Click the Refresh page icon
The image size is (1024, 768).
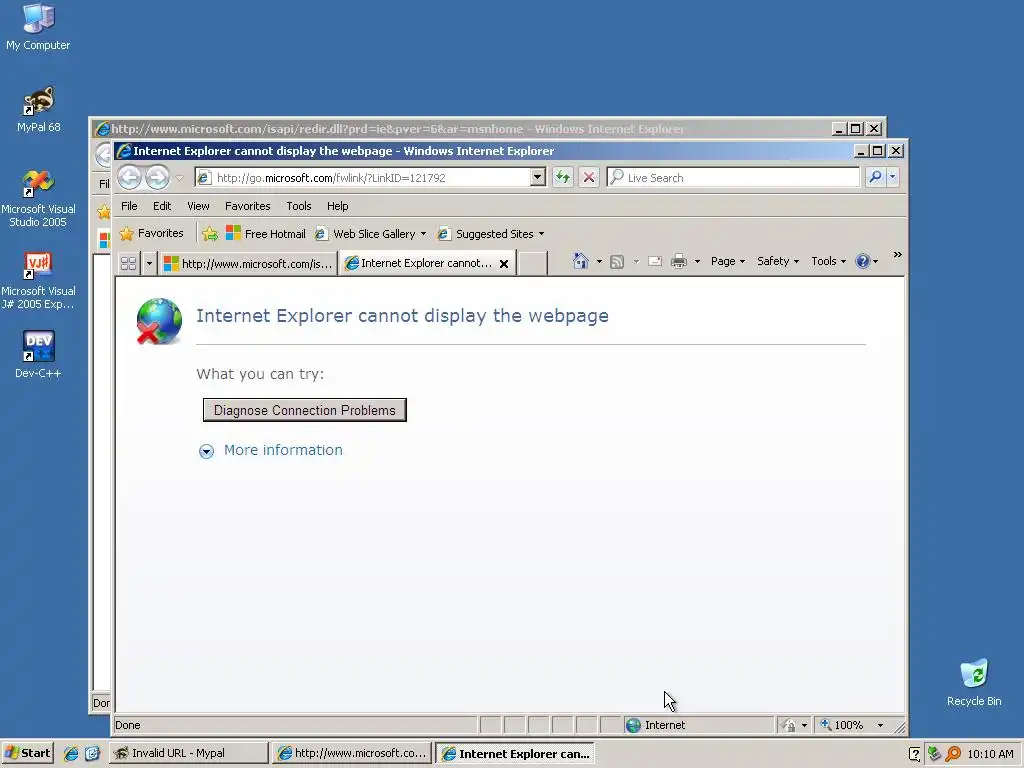(x=563, y=177)
